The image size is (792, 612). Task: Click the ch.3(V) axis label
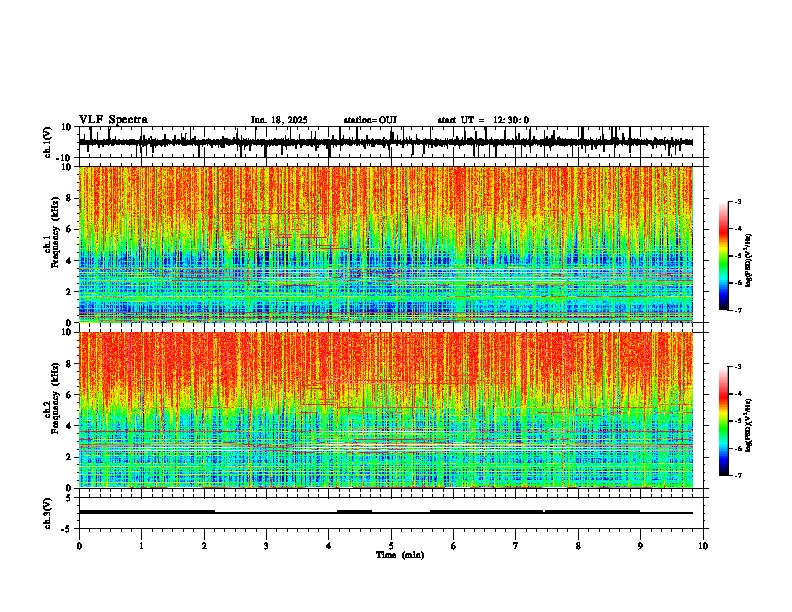[48, 513]
